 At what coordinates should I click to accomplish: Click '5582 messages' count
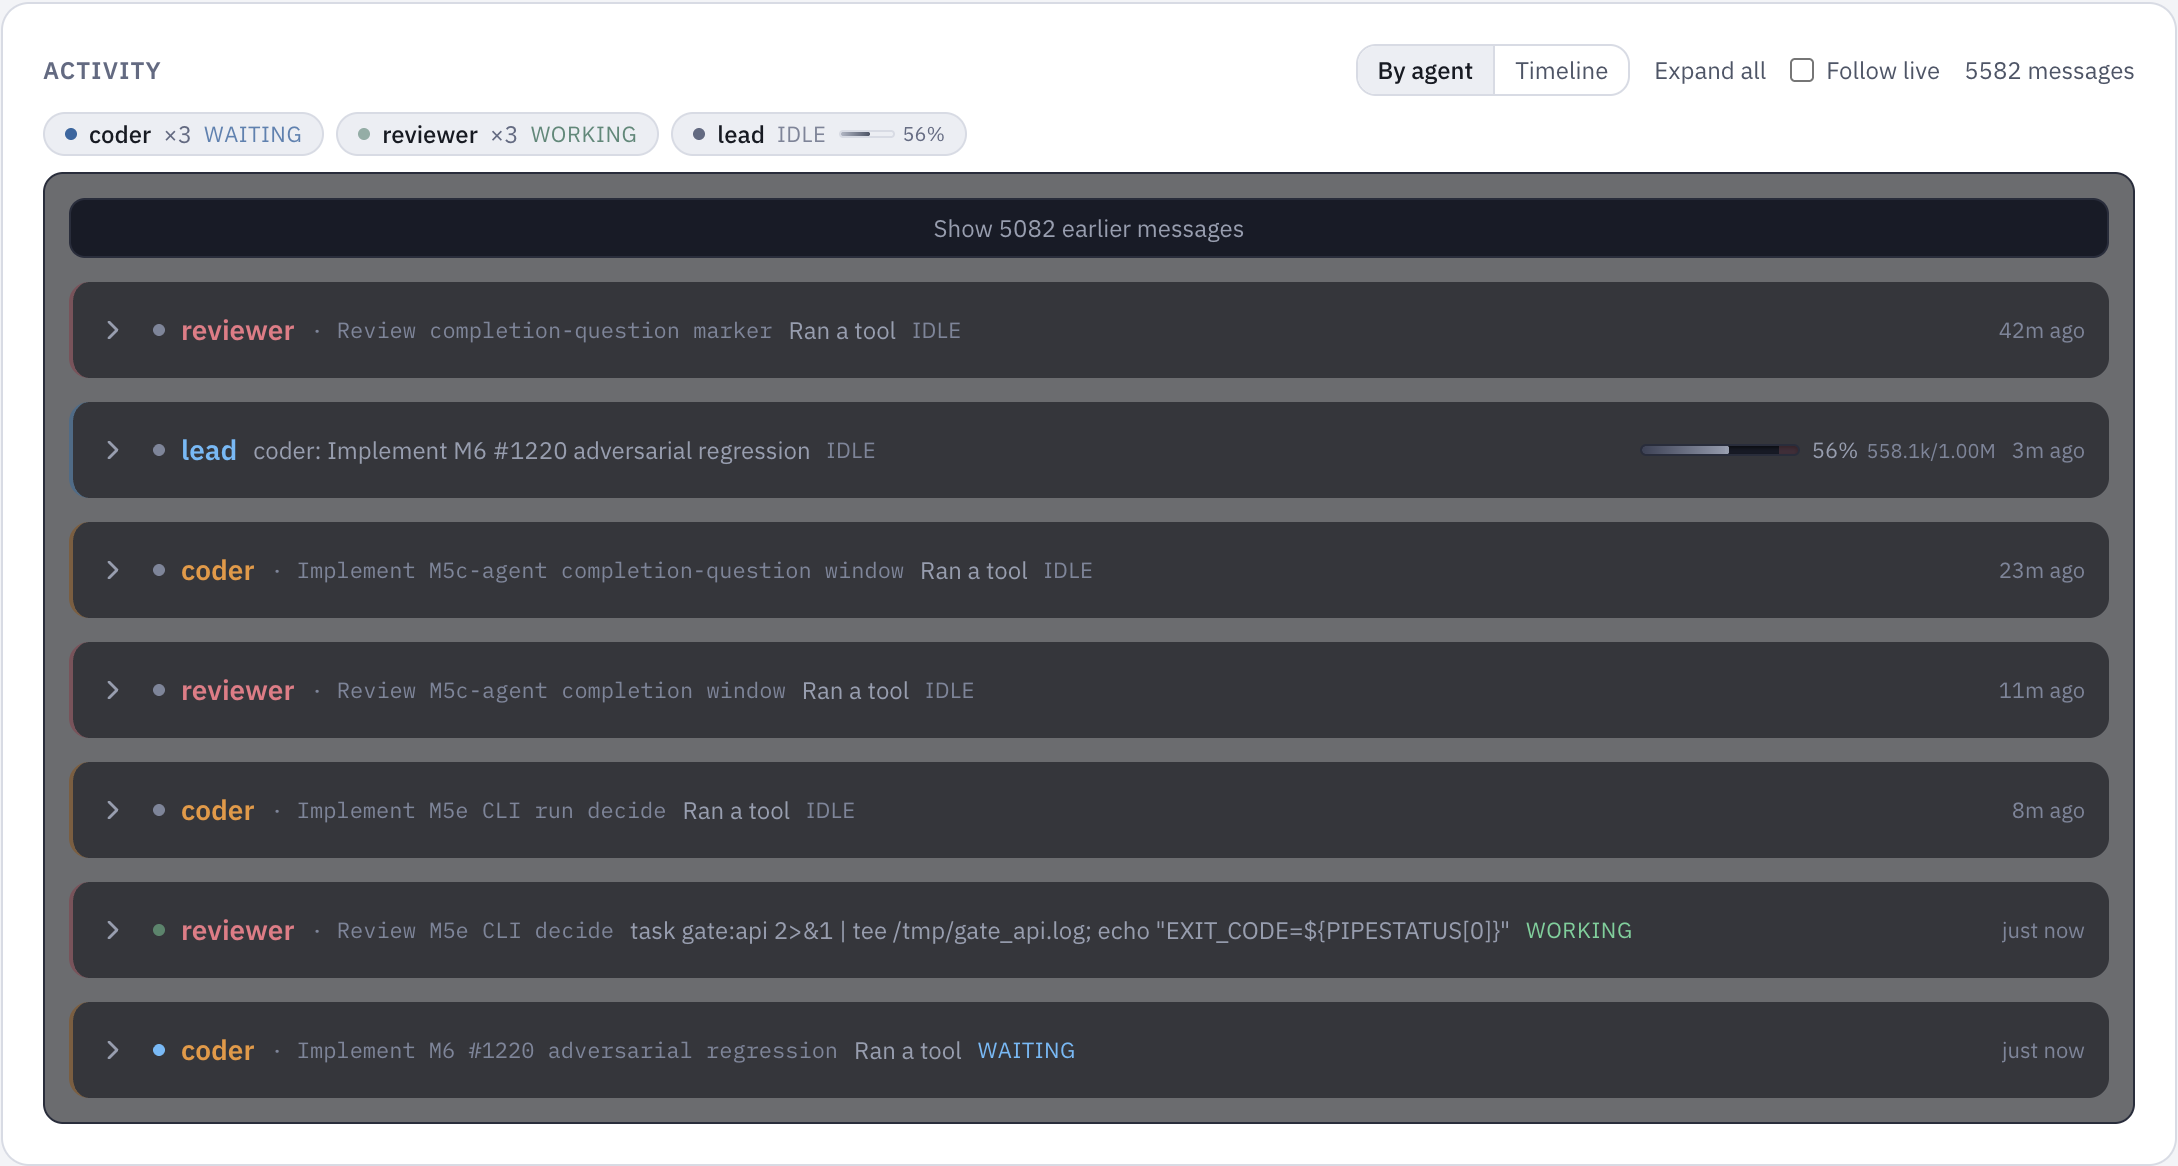click(2049, 71)
